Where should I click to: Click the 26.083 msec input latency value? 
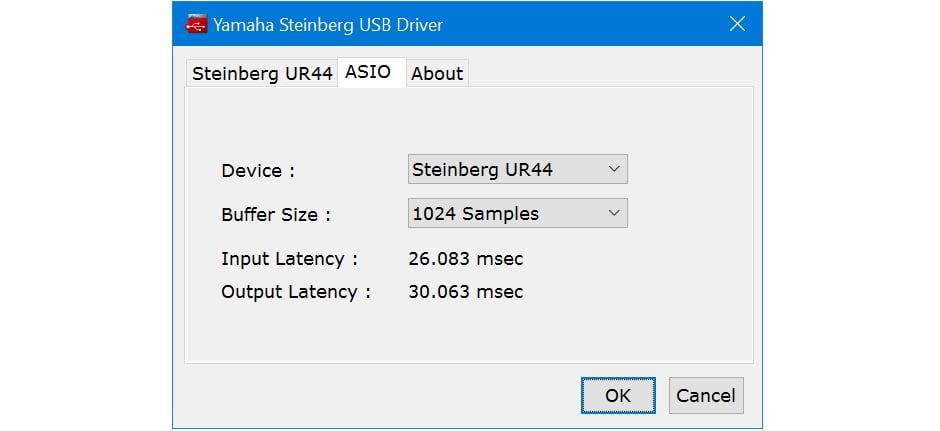pos(466,259)
